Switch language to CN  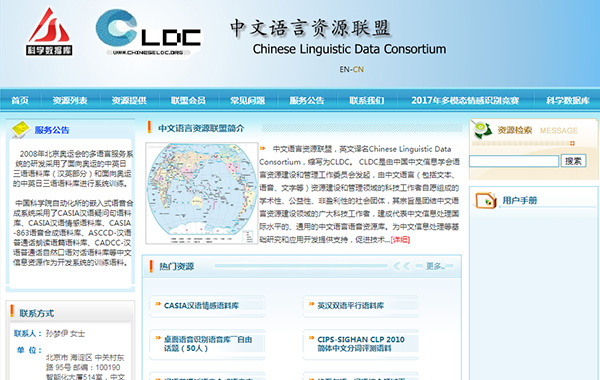(358, 69)
